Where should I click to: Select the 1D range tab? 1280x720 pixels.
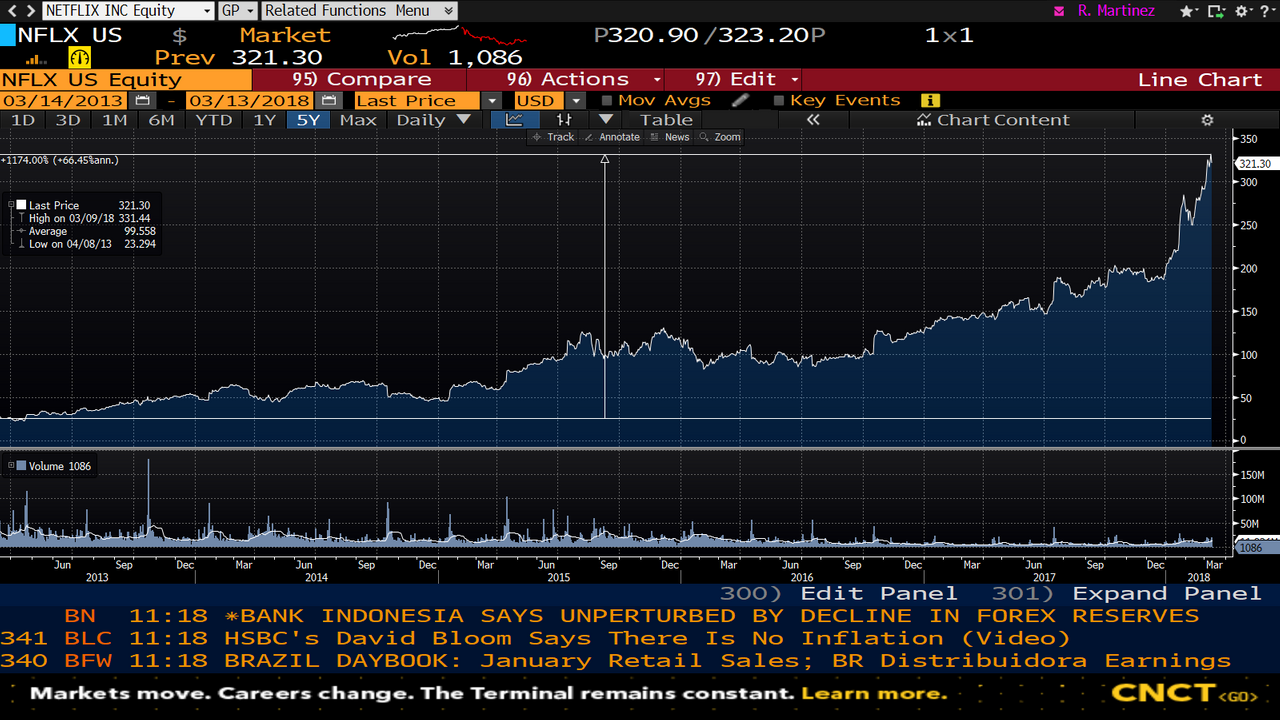click(22, 120)
